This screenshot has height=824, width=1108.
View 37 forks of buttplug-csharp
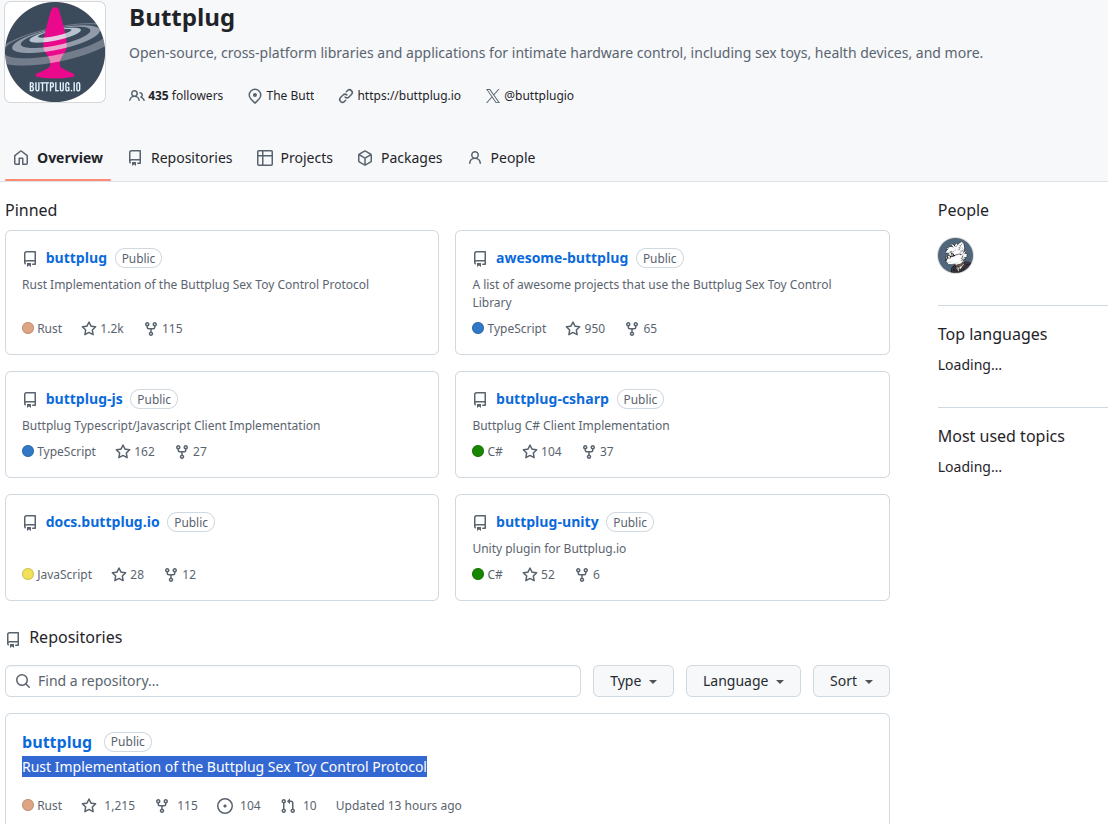point(598,452)
